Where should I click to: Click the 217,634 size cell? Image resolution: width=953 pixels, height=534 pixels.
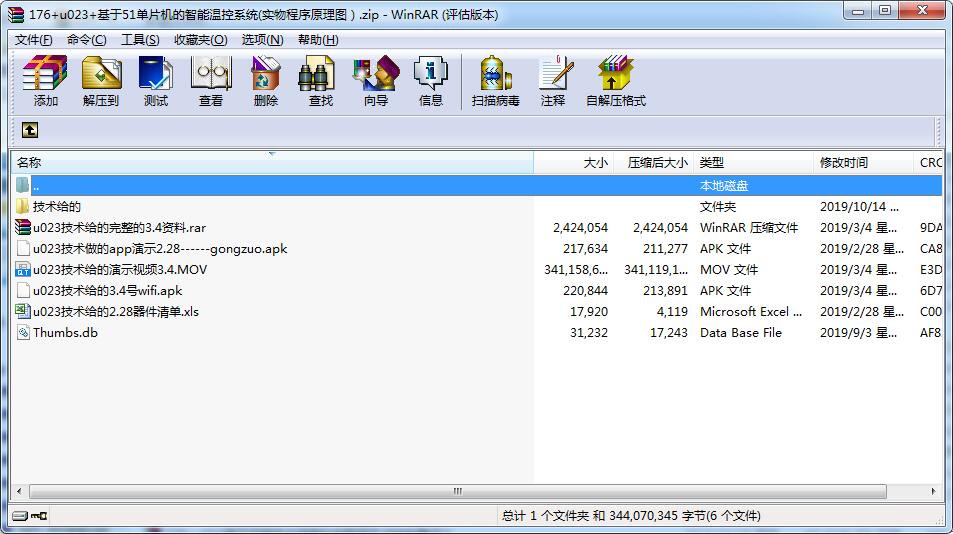click(x=585, y=248)
